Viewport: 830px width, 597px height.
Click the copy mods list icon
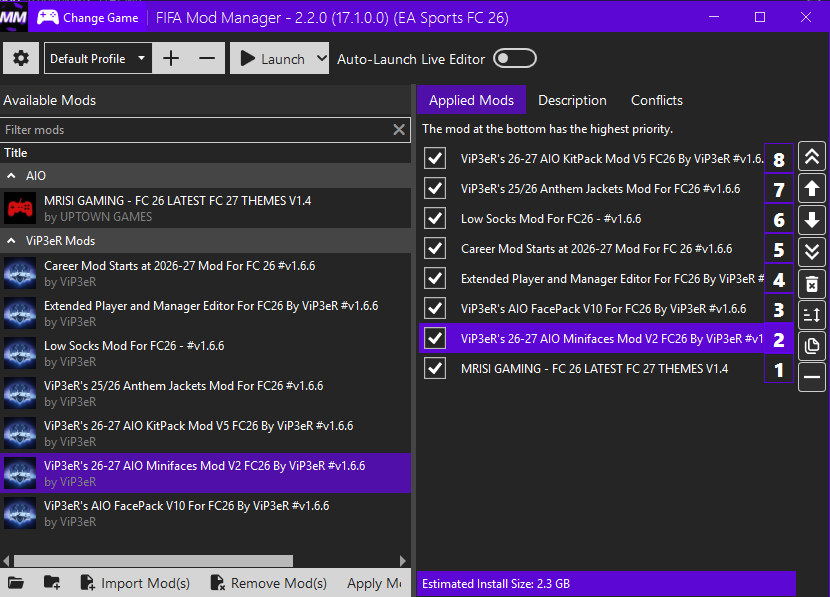coord(811,346)
